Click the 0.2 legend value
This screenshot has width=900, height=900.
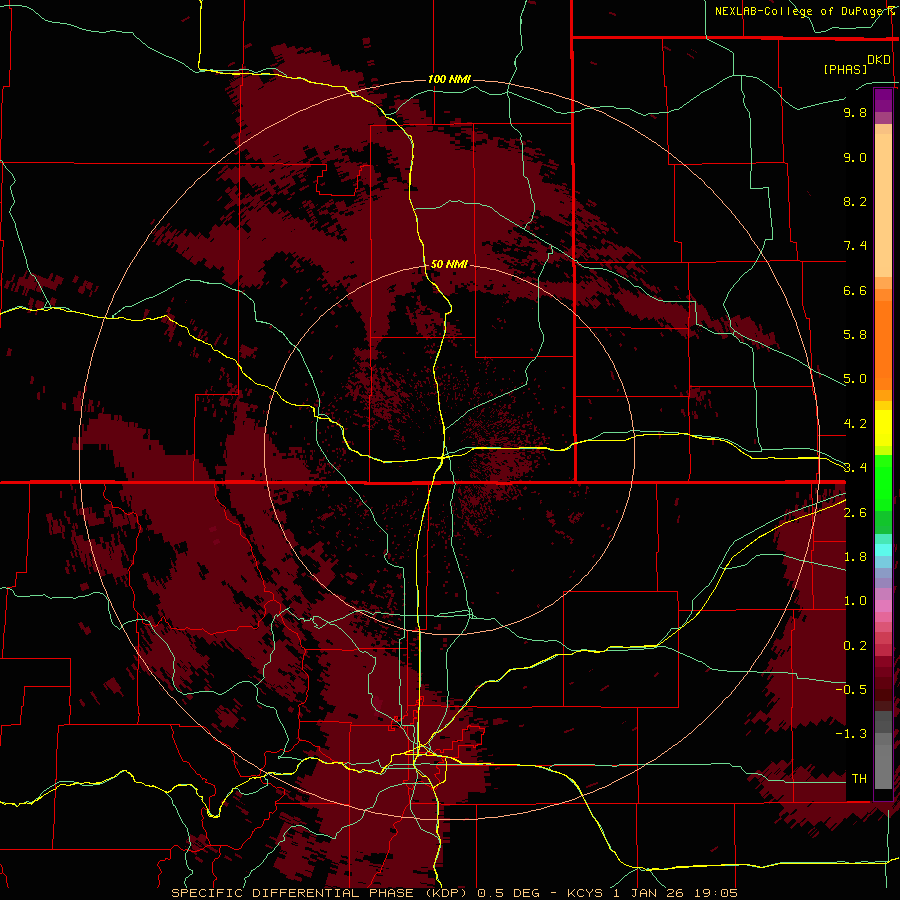coord(855,646)
